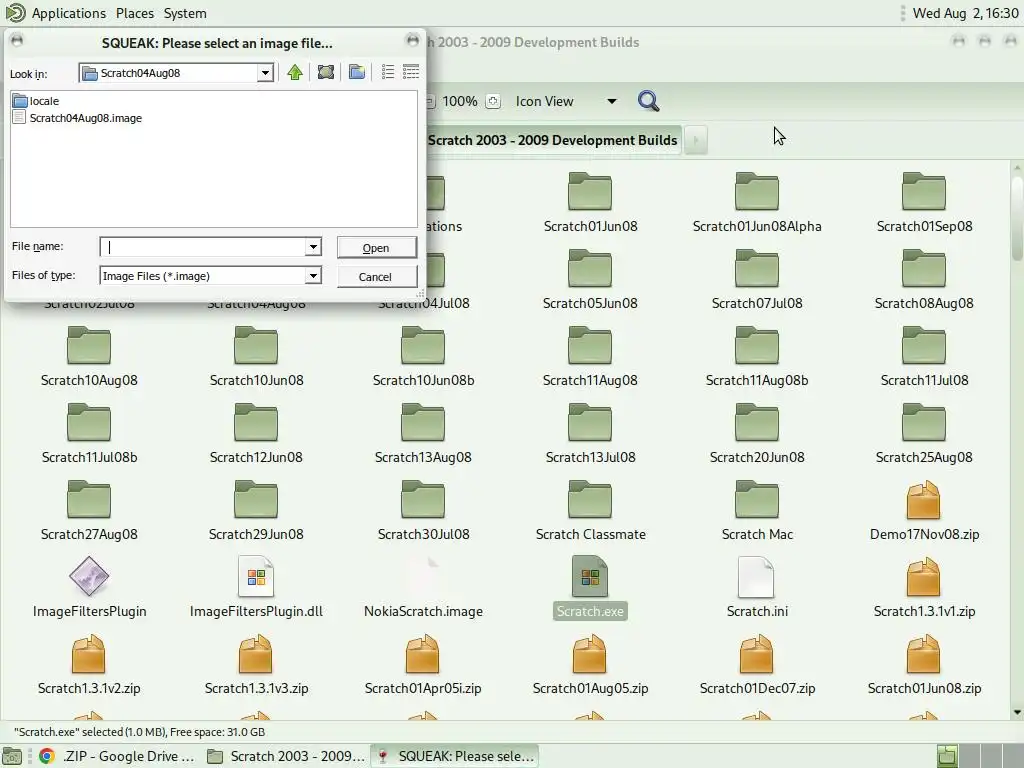This screenshot has height=768, width=1024.
Task: Switch file dialog to details view
Action: 411,72
